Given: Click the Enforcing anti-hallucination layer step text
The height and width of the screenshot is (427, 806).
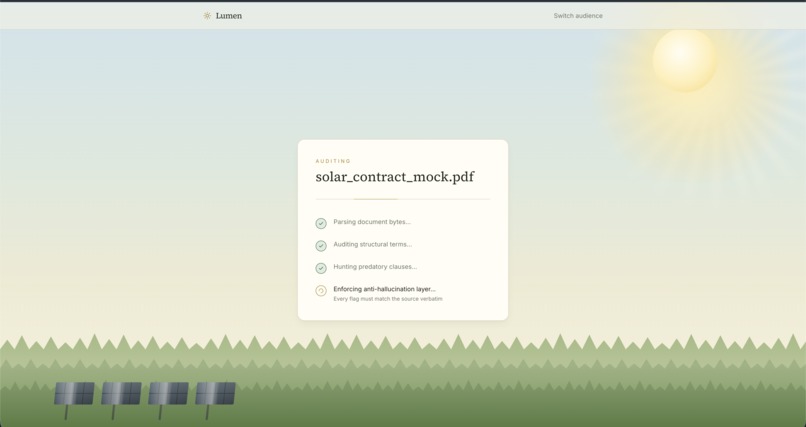Looking at the screenshot, I should pyautogui.click(x=384, y=289).
